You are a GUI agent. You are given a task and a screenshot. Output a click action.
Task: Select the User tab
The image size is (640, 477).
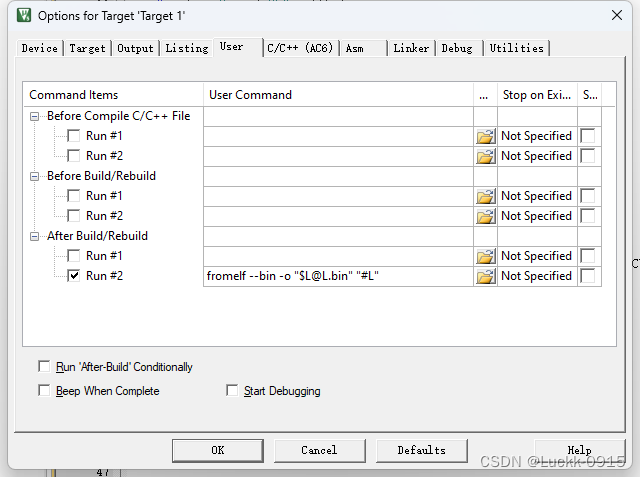[238, 47]
